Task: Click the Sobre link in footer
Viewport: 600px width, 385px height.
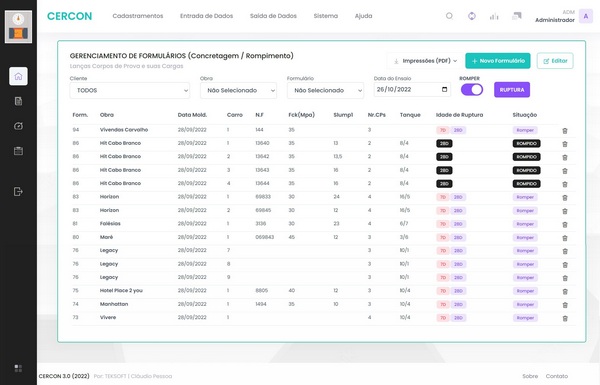Action: pyautogui.click(x=530, y=376)
